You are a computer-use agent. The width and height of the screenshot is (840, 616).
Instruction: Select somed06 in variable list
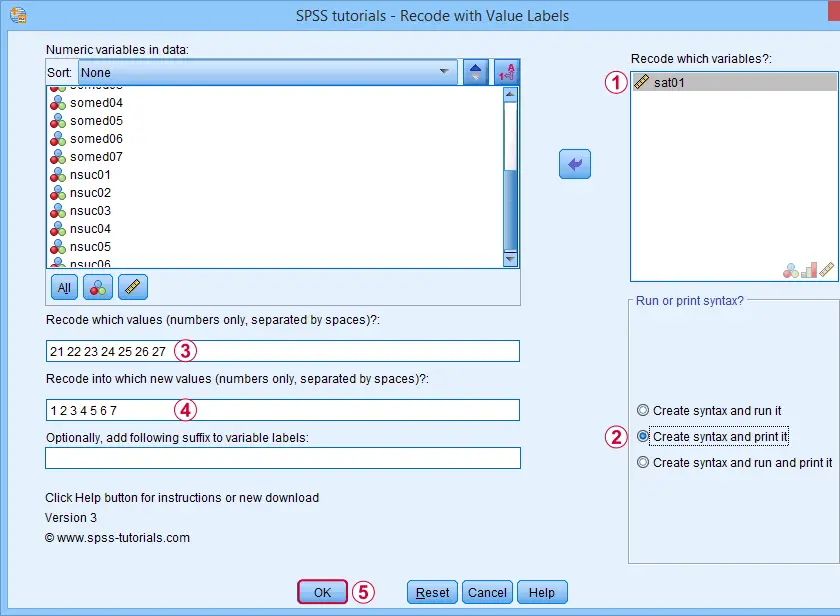pos(275,139)
